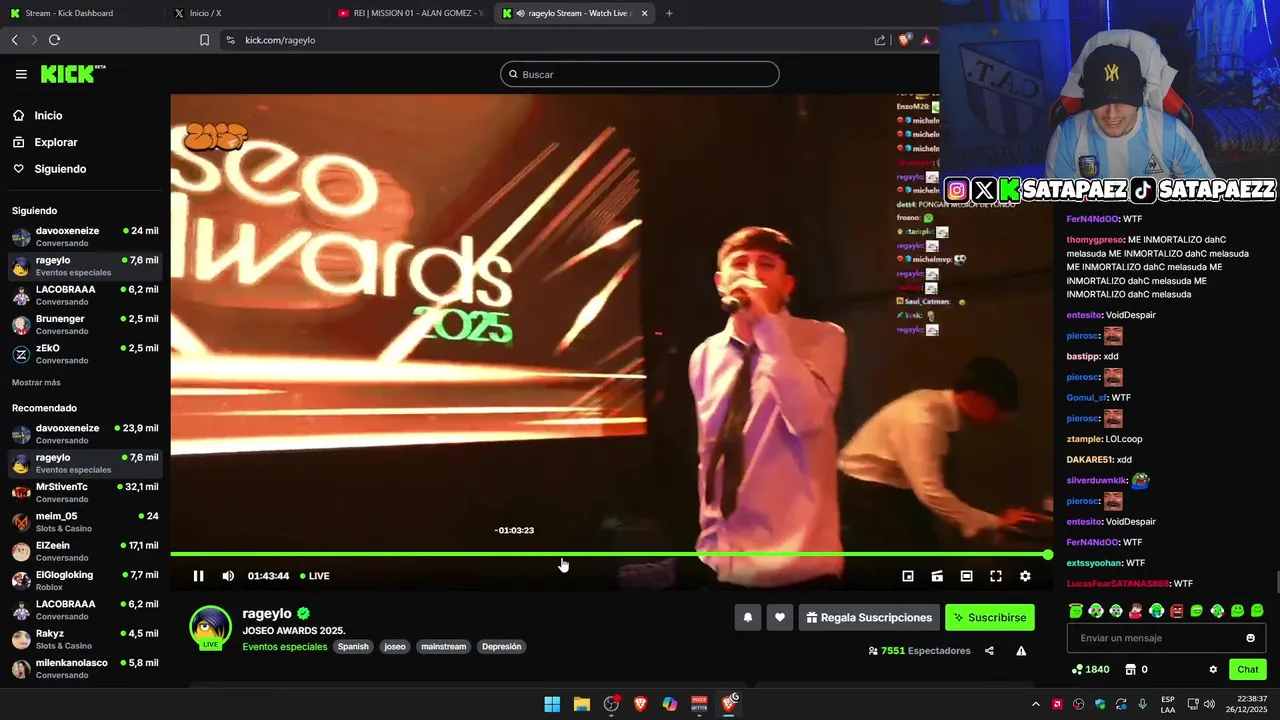Open the Kick hamburger sidebar menu
This screenshot has width=1280, height=720.
pos(21,74)
